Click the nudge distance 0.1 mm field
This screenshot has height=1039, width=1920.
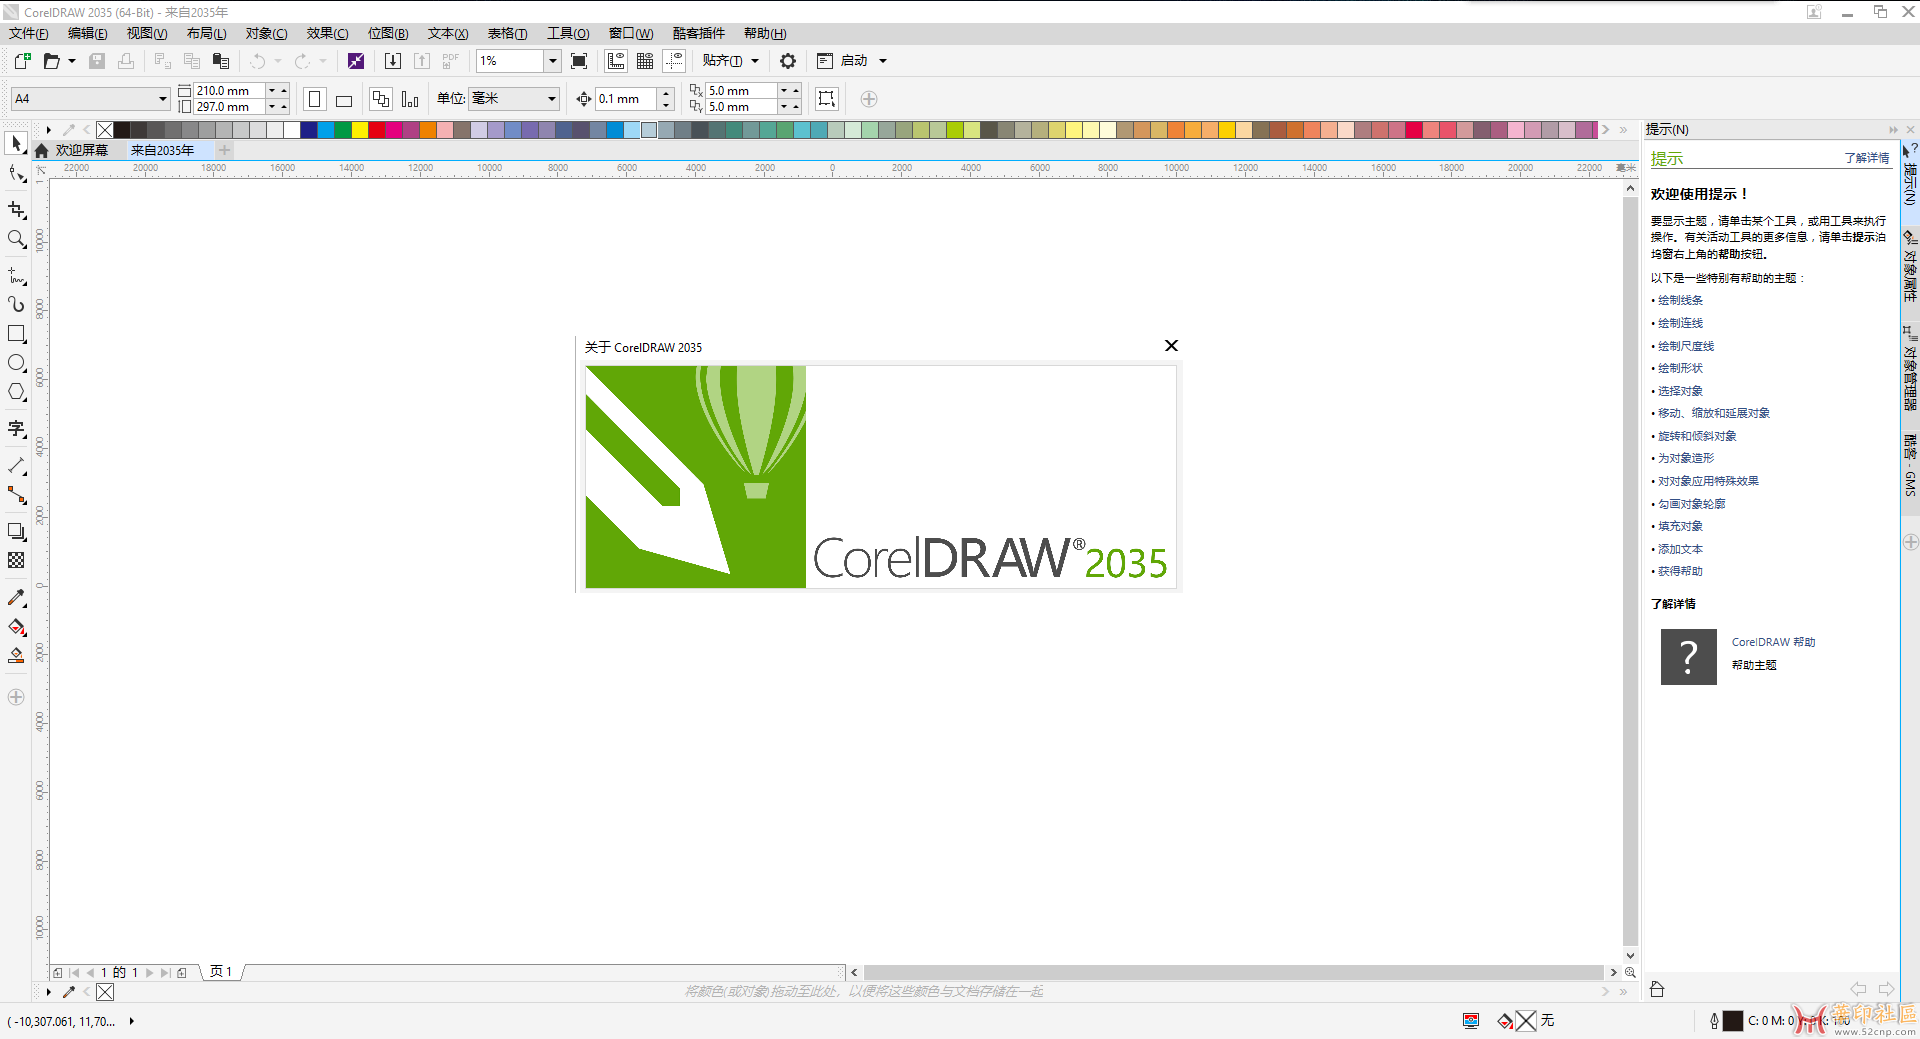[626, 99]
